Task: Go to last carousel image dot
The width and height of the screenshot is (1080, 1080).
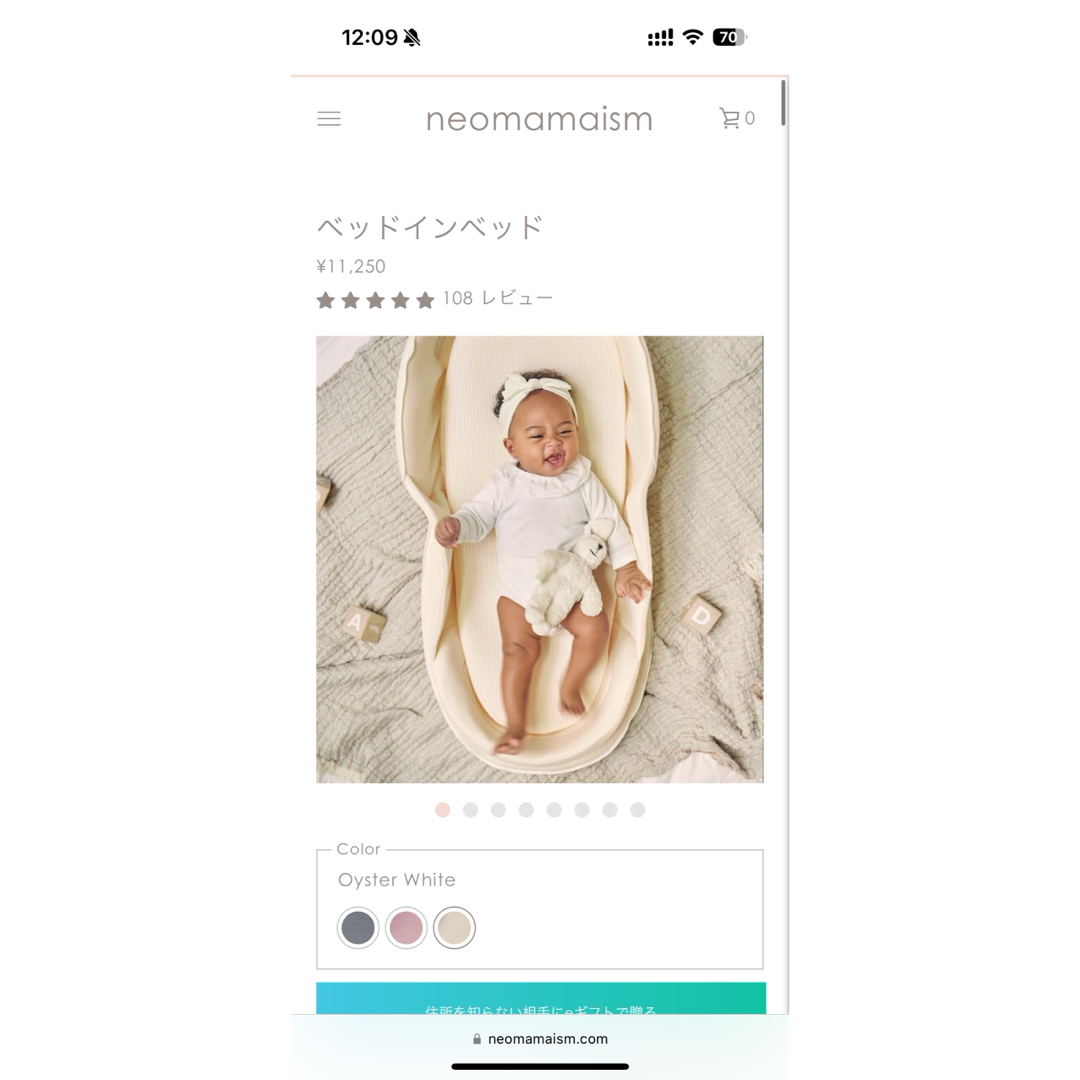Action: (x=638, y=810)
